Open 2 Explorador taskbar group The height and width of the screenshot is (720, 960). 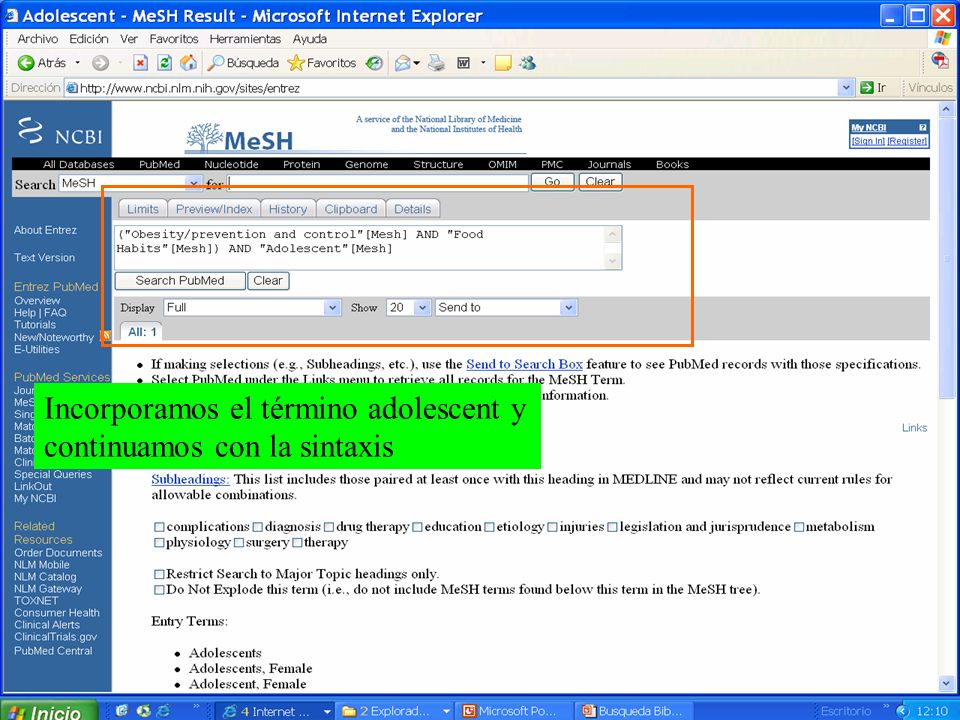(x=394, y=711)
